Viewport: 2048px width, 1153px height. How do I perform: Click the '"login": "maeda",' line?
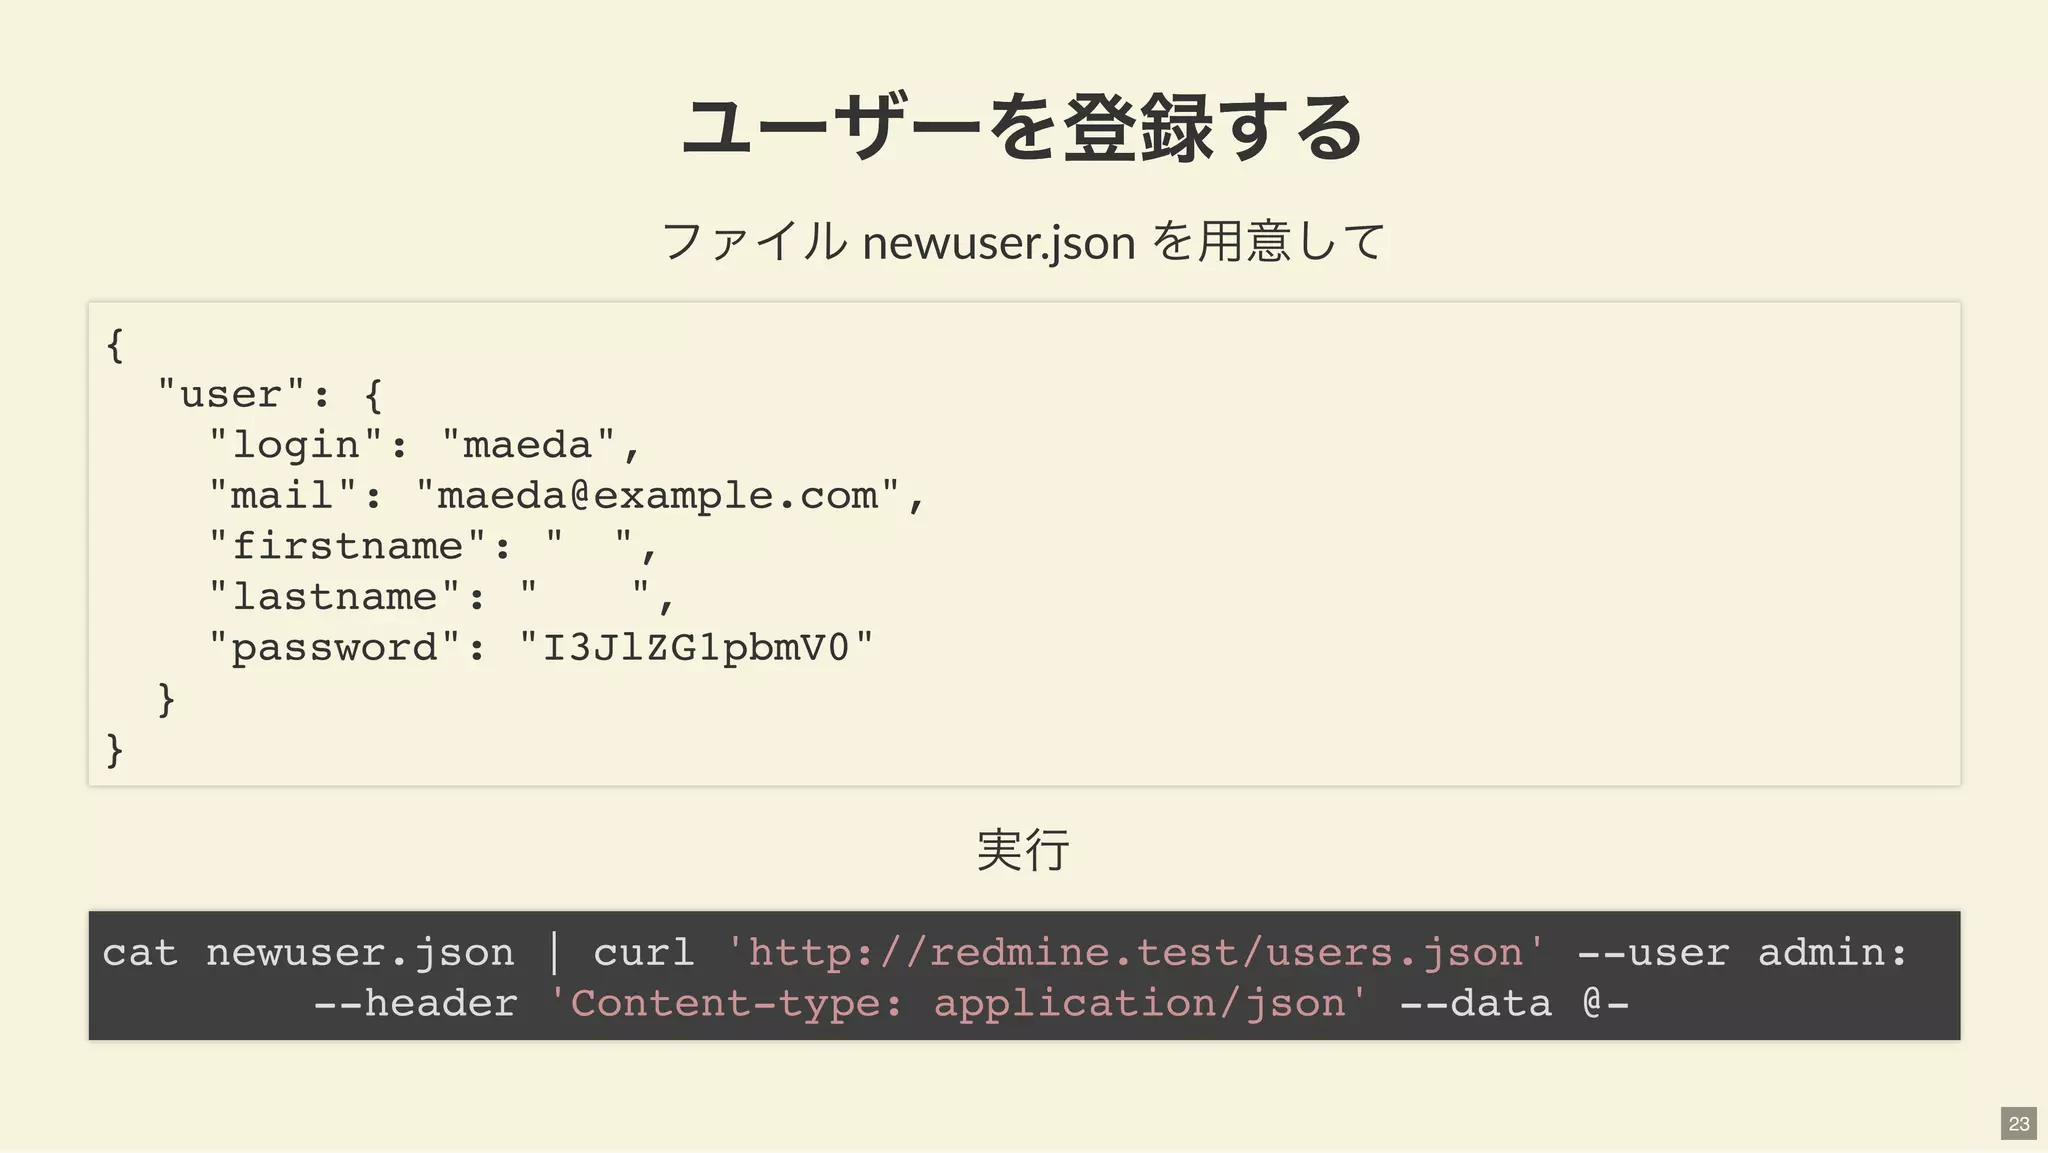click(424, 445)
